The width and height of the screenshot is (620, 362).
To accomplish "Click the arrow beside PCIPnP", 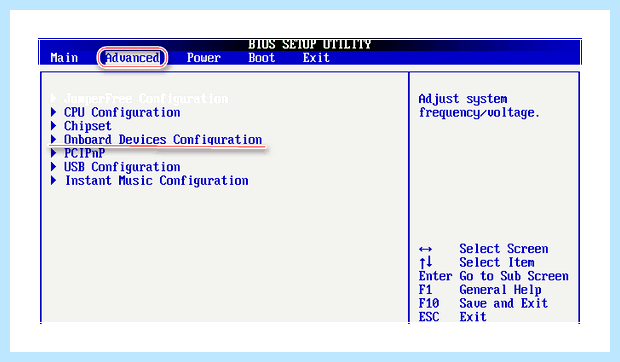I will click(x=54, y=153).
